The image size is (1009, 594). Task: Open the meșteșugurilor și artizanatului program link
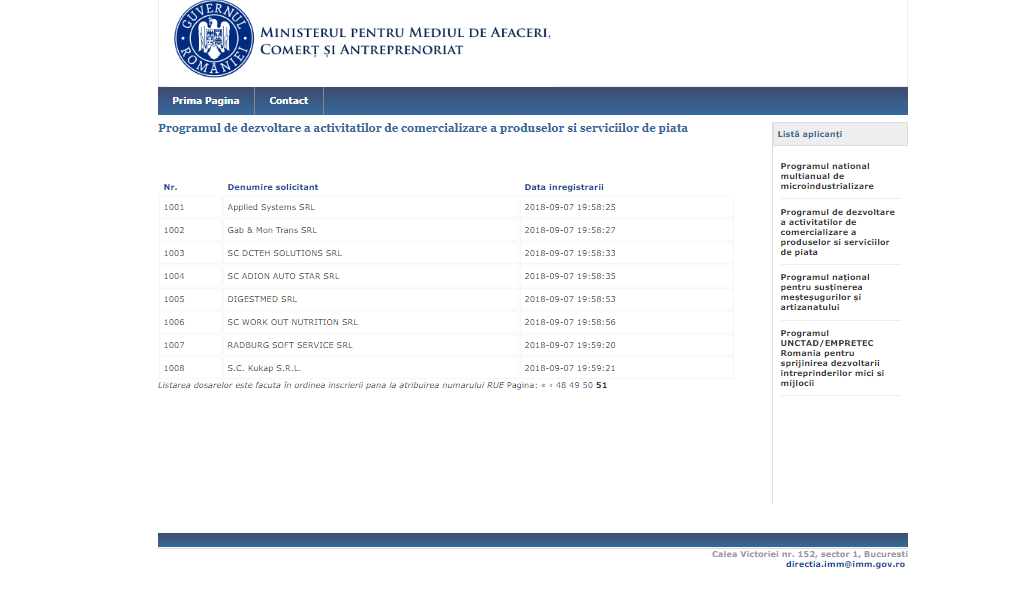826,292
